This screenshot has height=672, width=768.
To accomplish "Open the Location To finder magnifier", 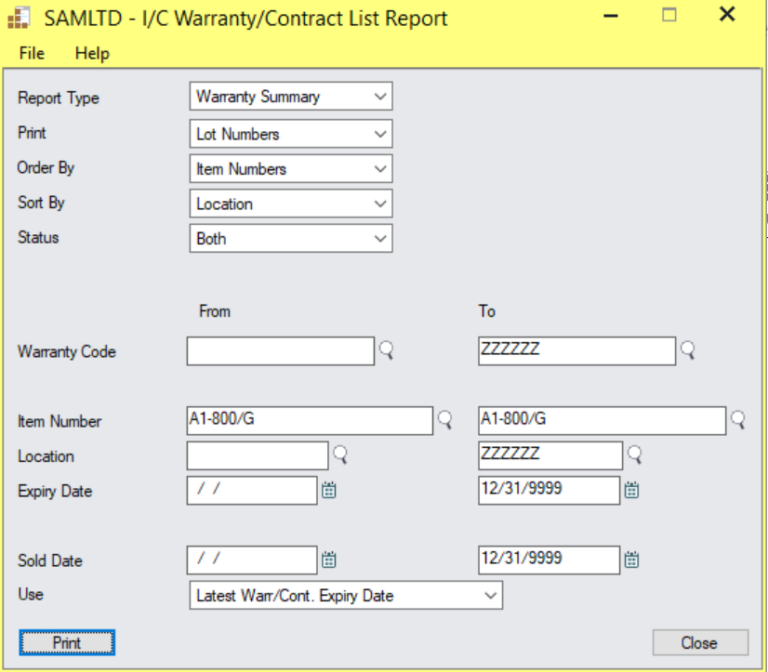I will [x=634, y=455].
